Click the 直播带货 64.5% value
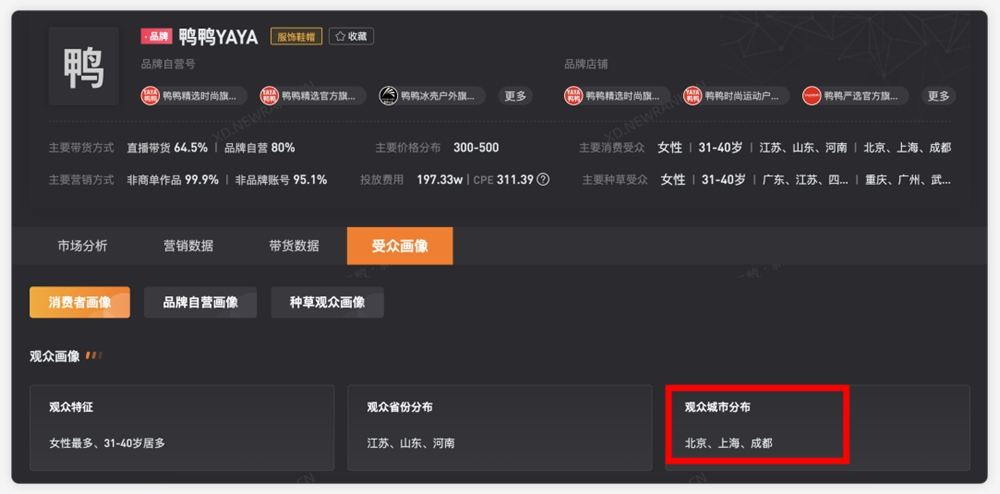Screen dimensions: 1000x494 coord(167,148)
